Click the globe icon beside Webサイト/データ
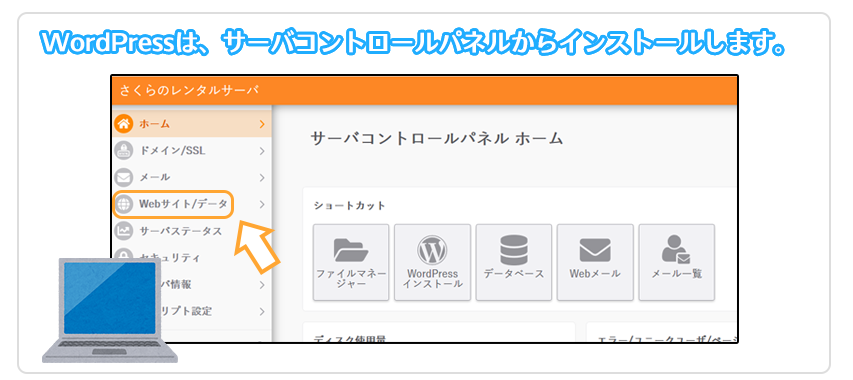This screenshot has width=853, height=380. point(124,204)
